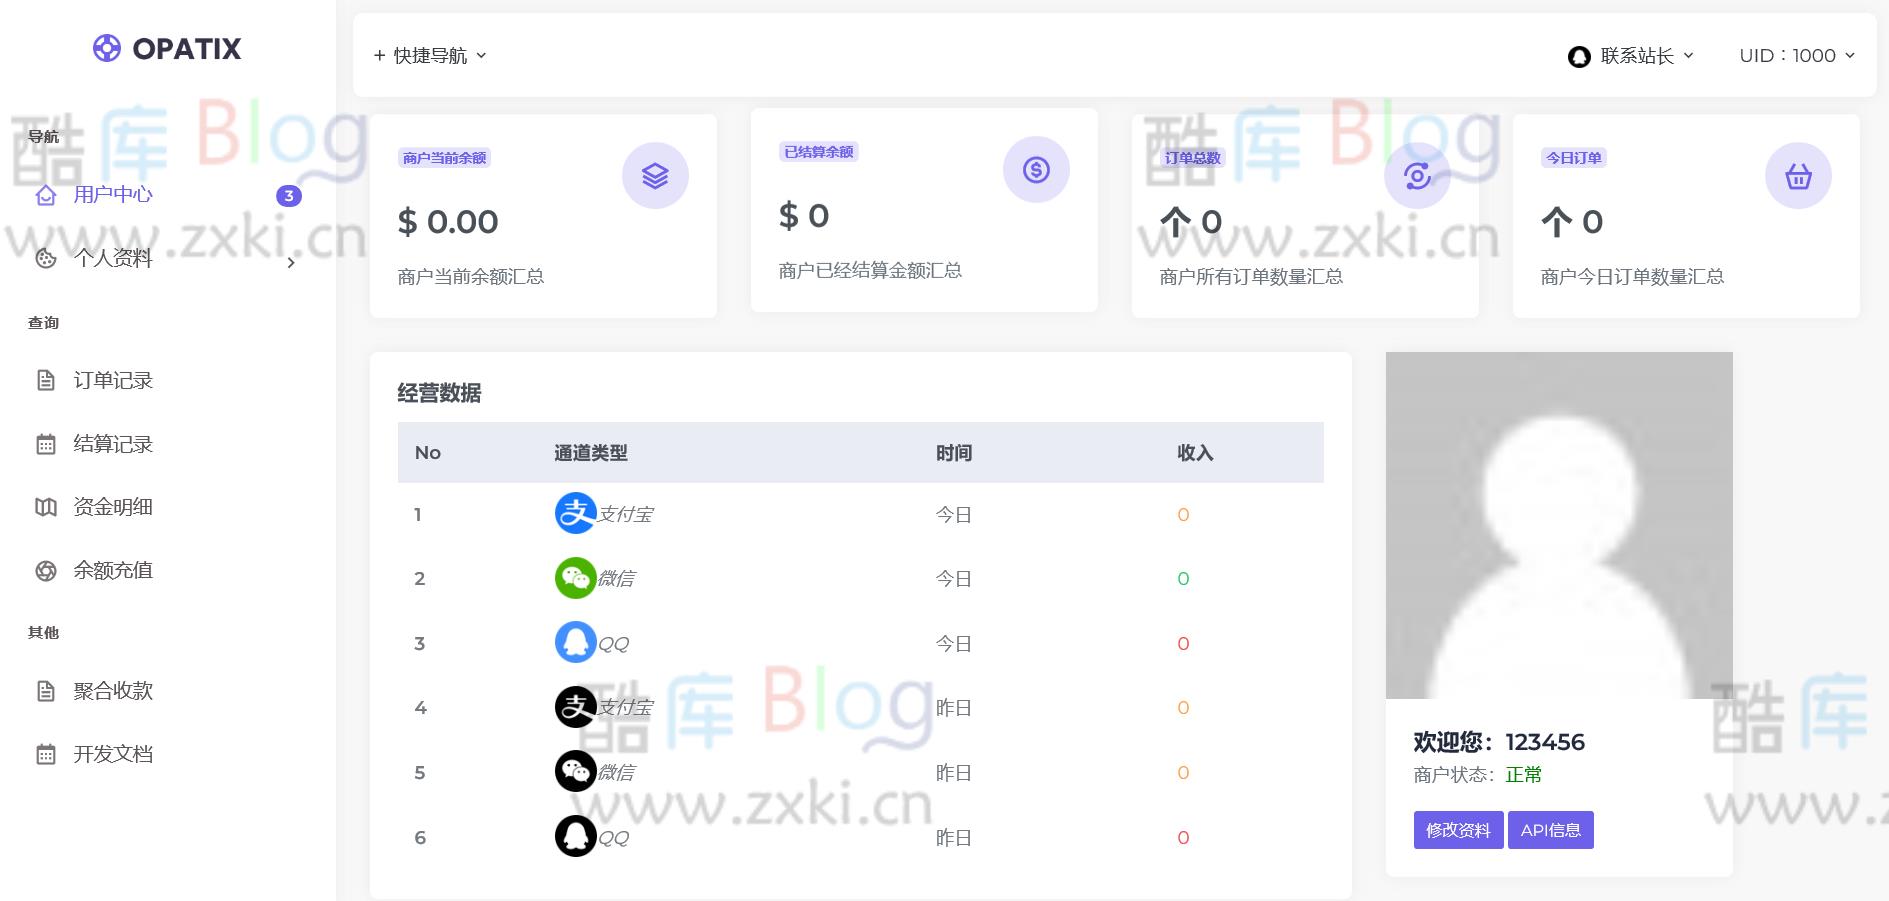
Task: Click the 修改资料 button
Action: (x=1457, y=829)
